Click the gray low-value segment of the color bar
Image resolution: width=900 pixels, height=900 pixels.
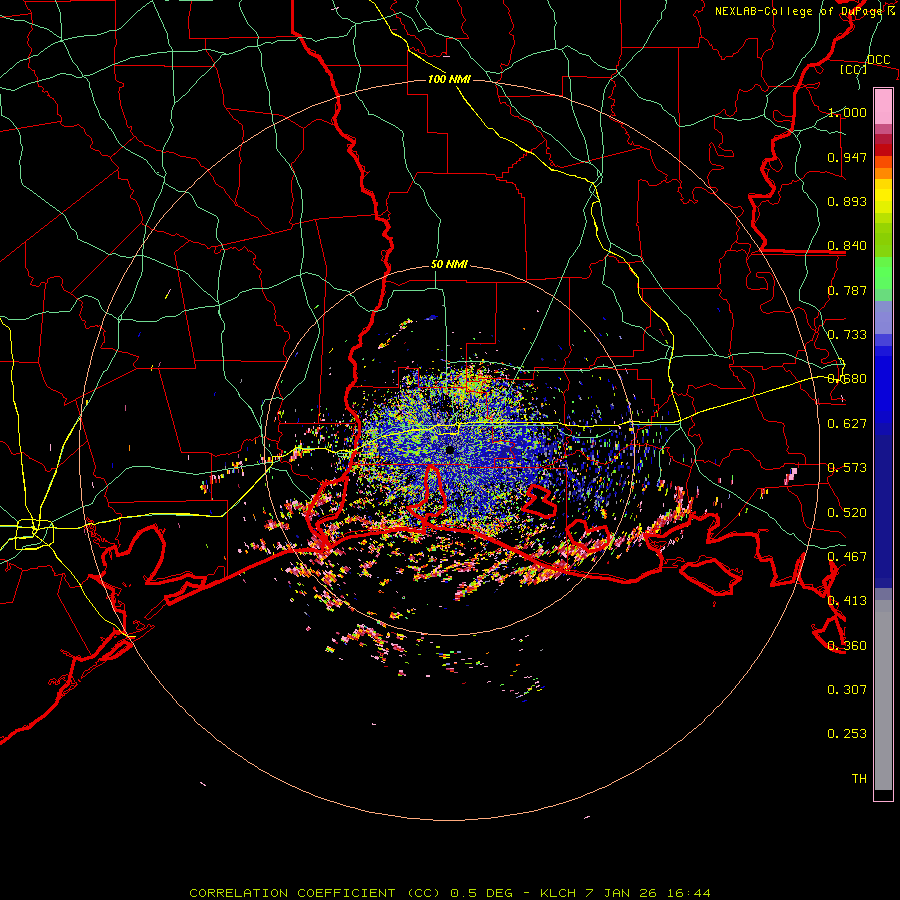click(x=883, y=695)
